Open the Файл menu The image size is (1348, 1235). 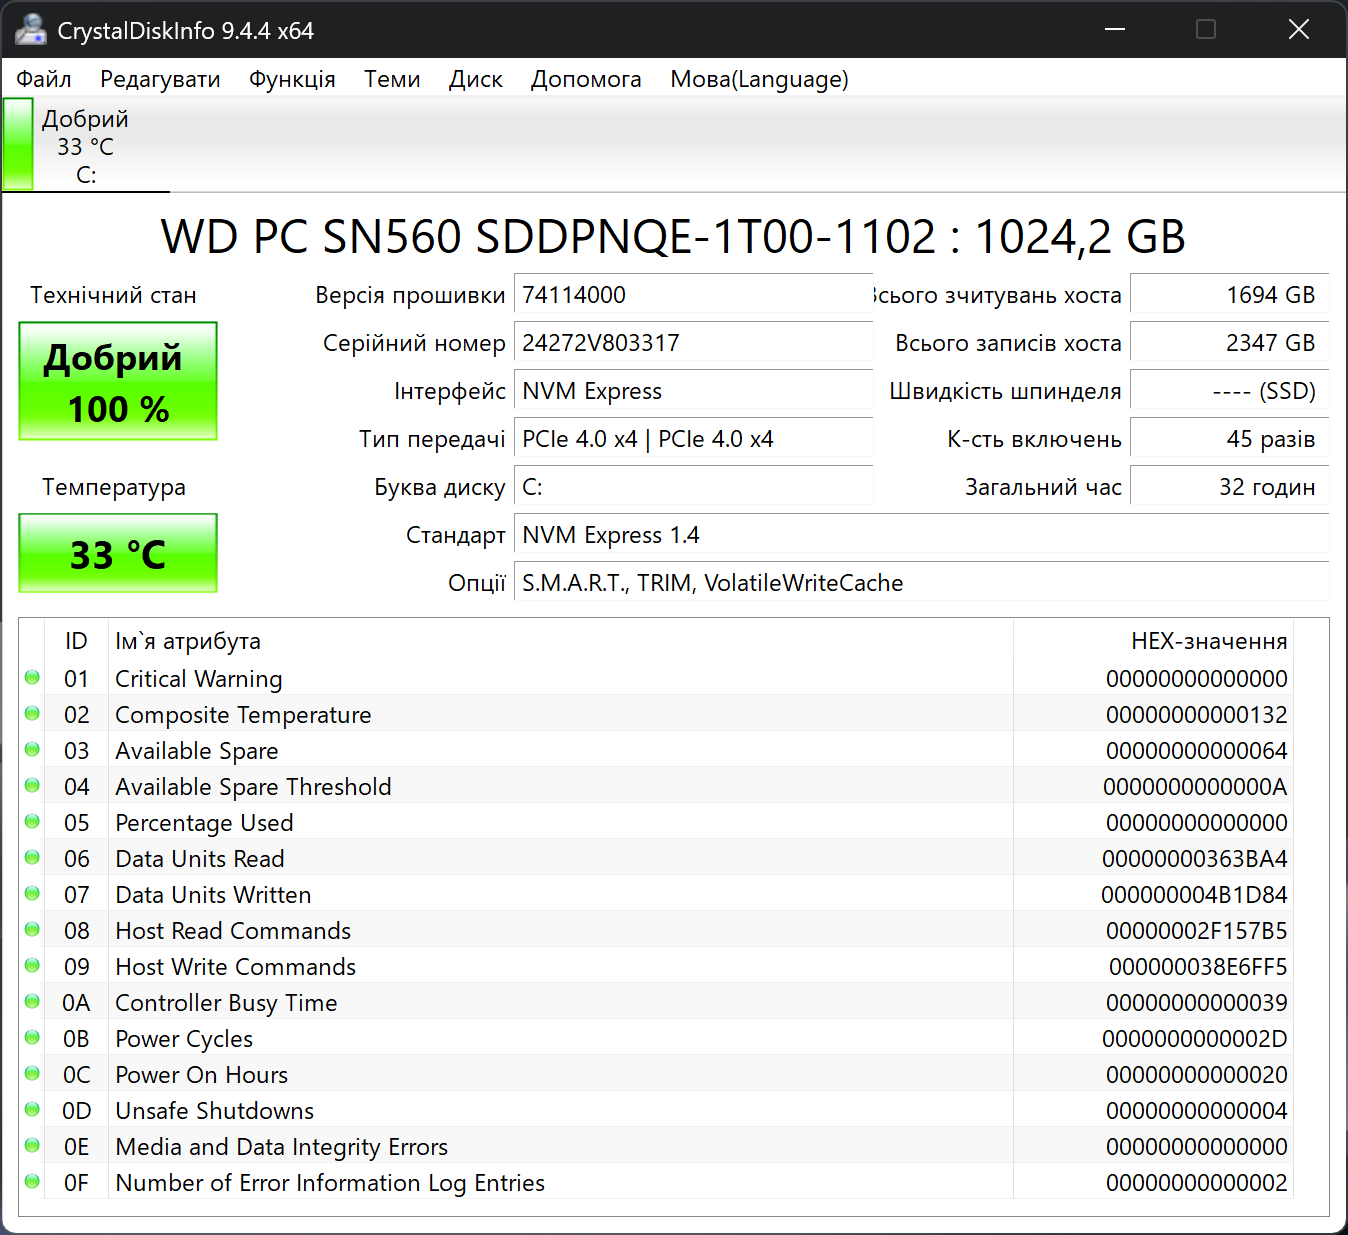[x=44, y=79]
